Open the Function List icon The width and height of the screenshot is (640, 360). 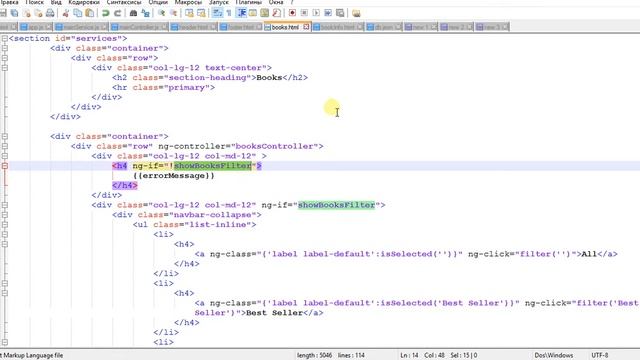coord(276,13)
